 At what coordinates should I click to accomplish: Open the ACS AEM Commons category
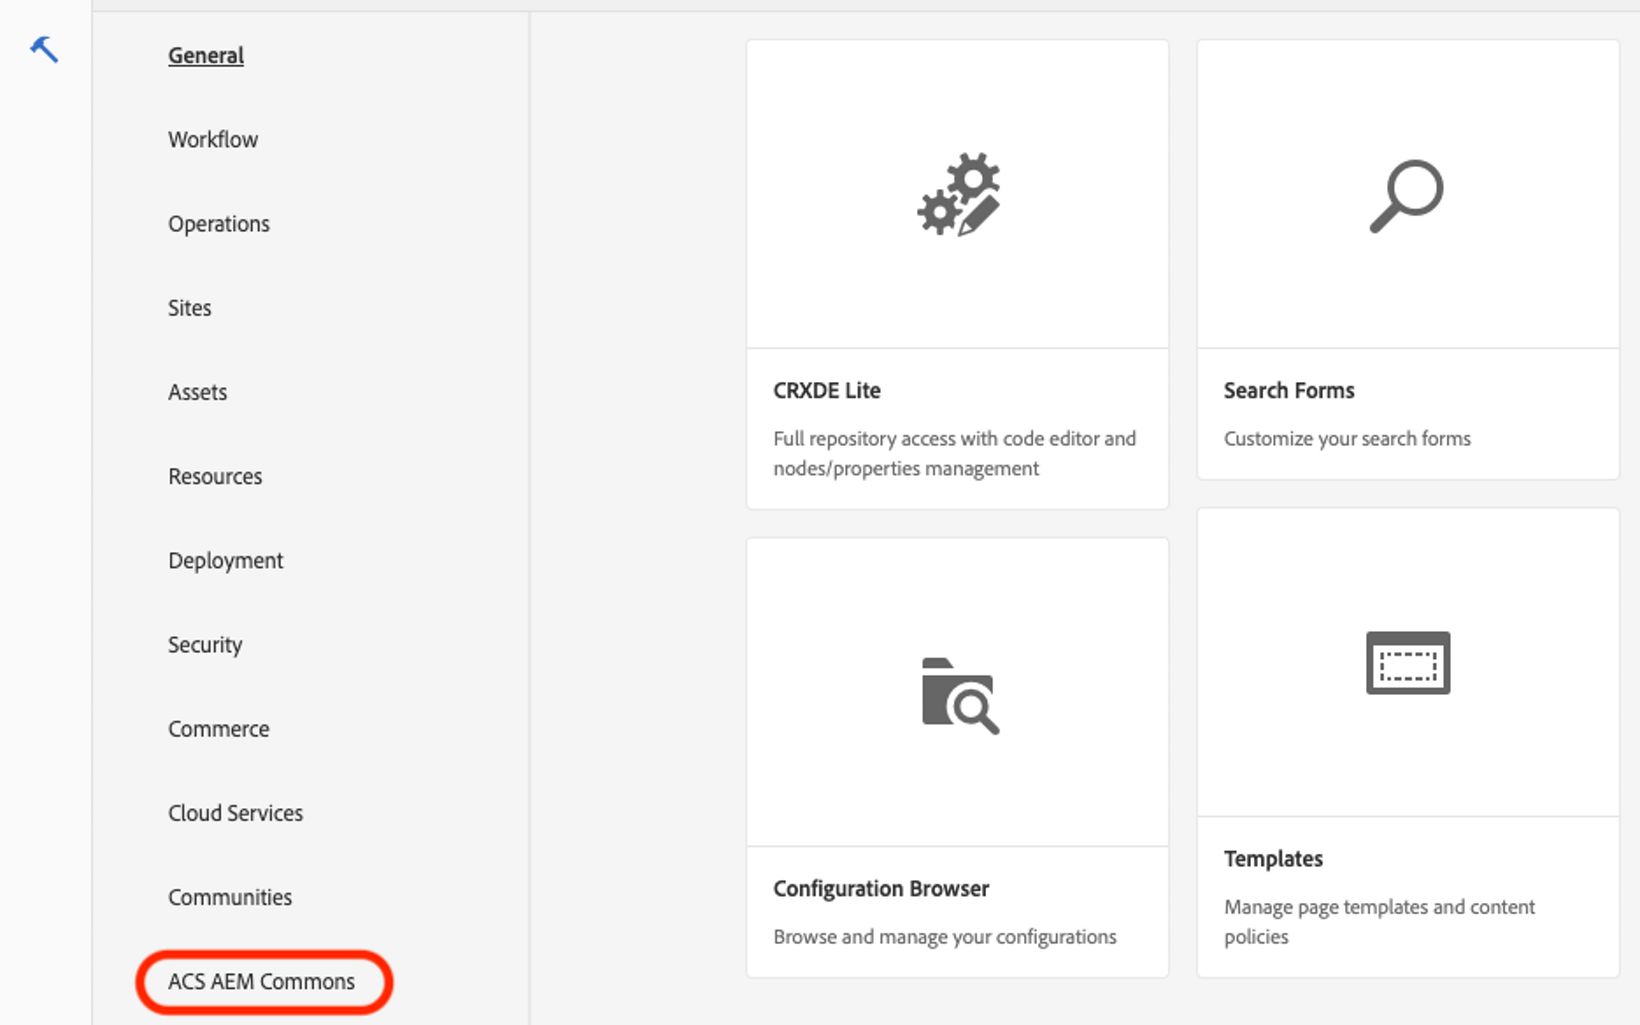click(262, 982)
